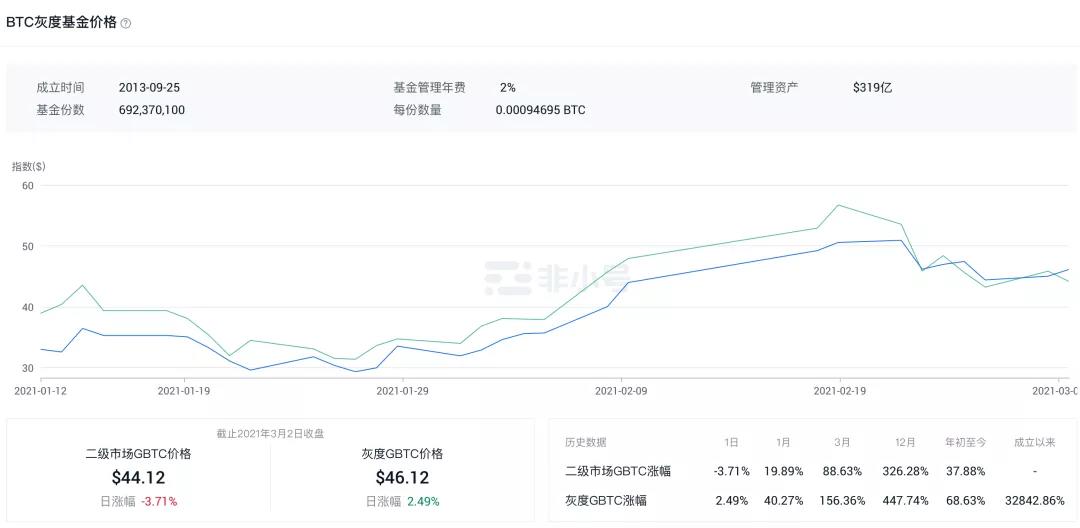Click the table cell 37.88%

pos(966,472)
